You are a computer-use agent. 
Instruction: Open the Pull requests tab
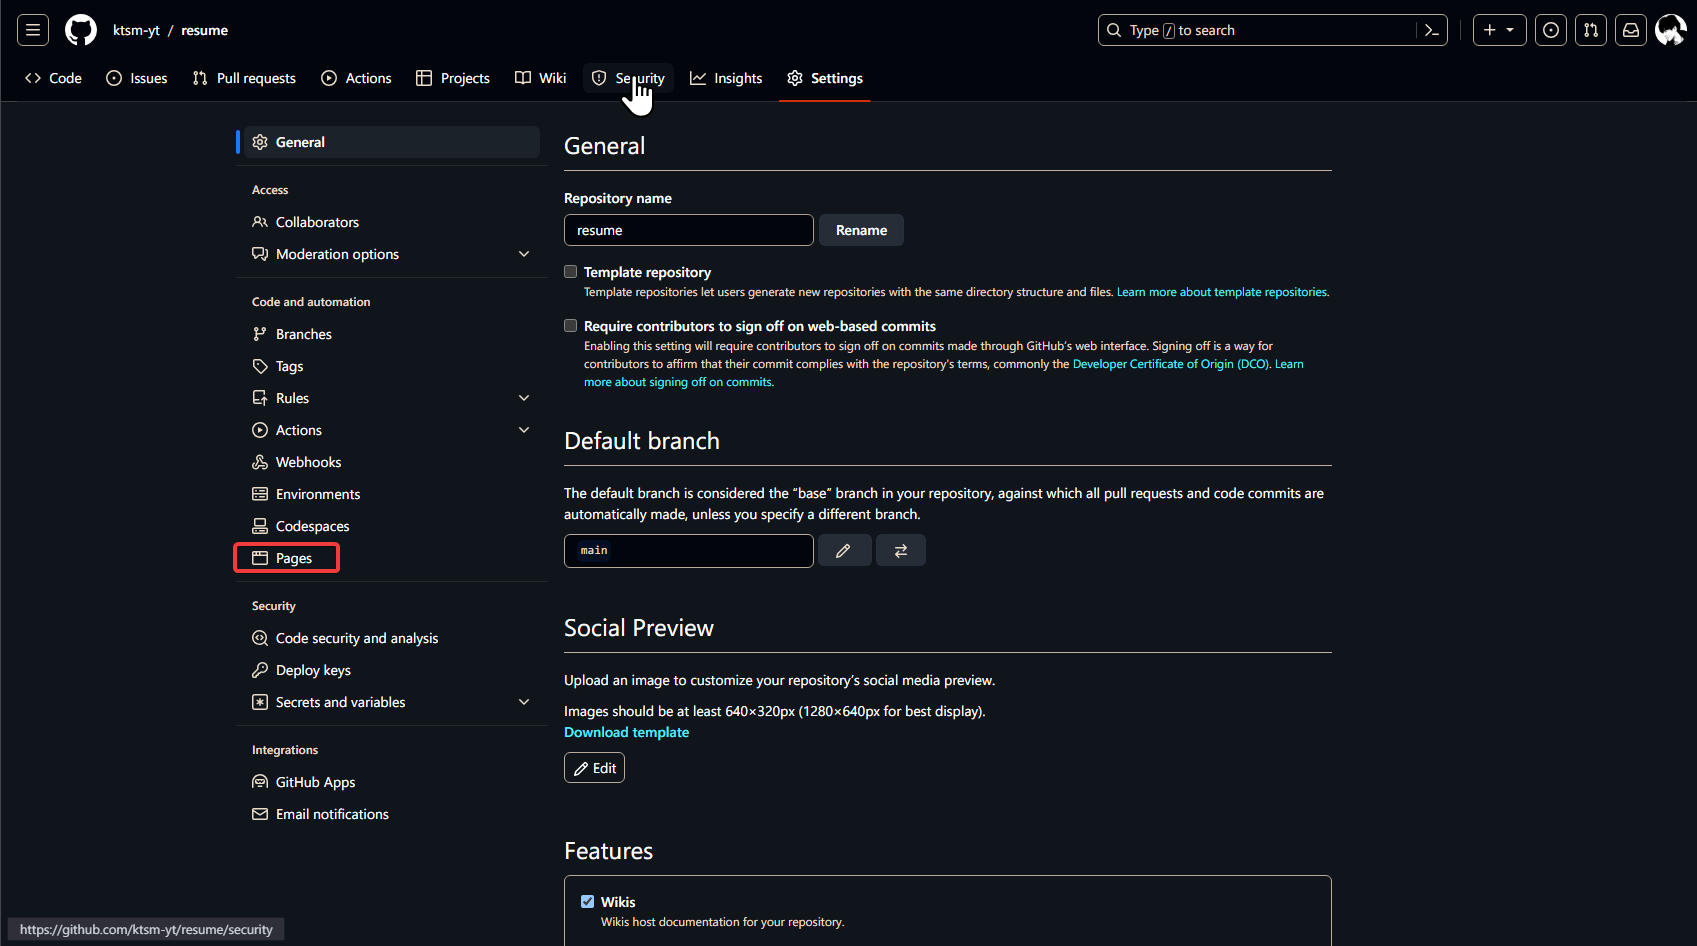click(x=244, y=78)
